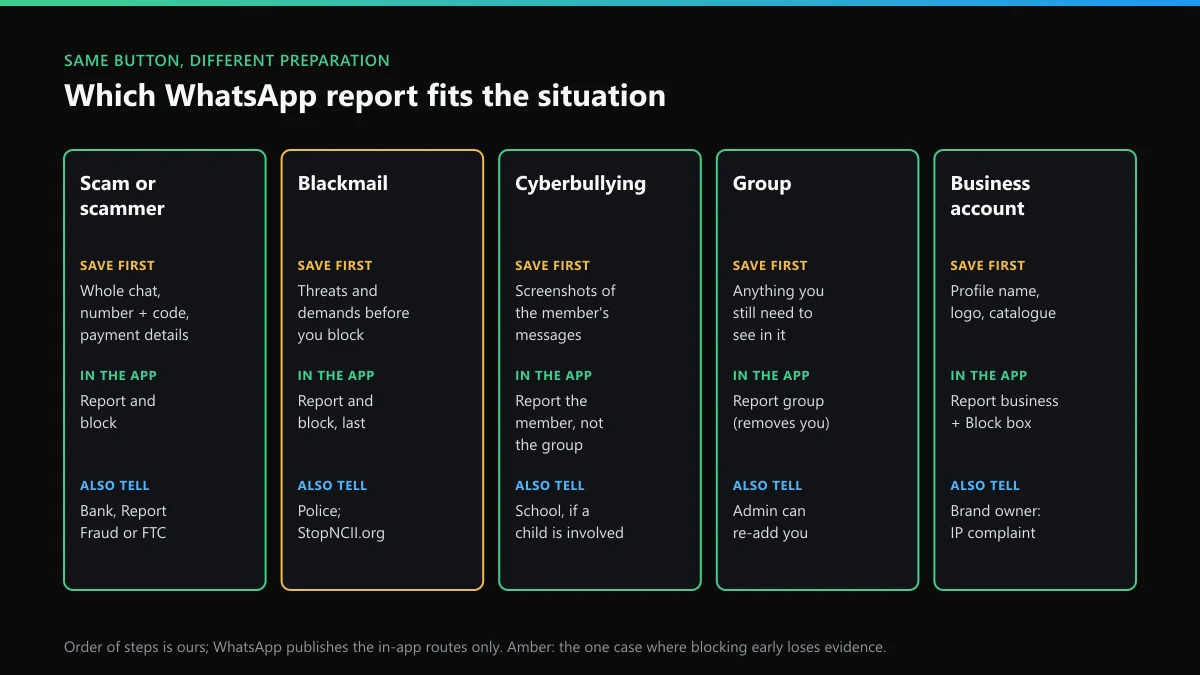
Task: Click 'Police; StopNCII.org' text
Action: pos(341,522)
